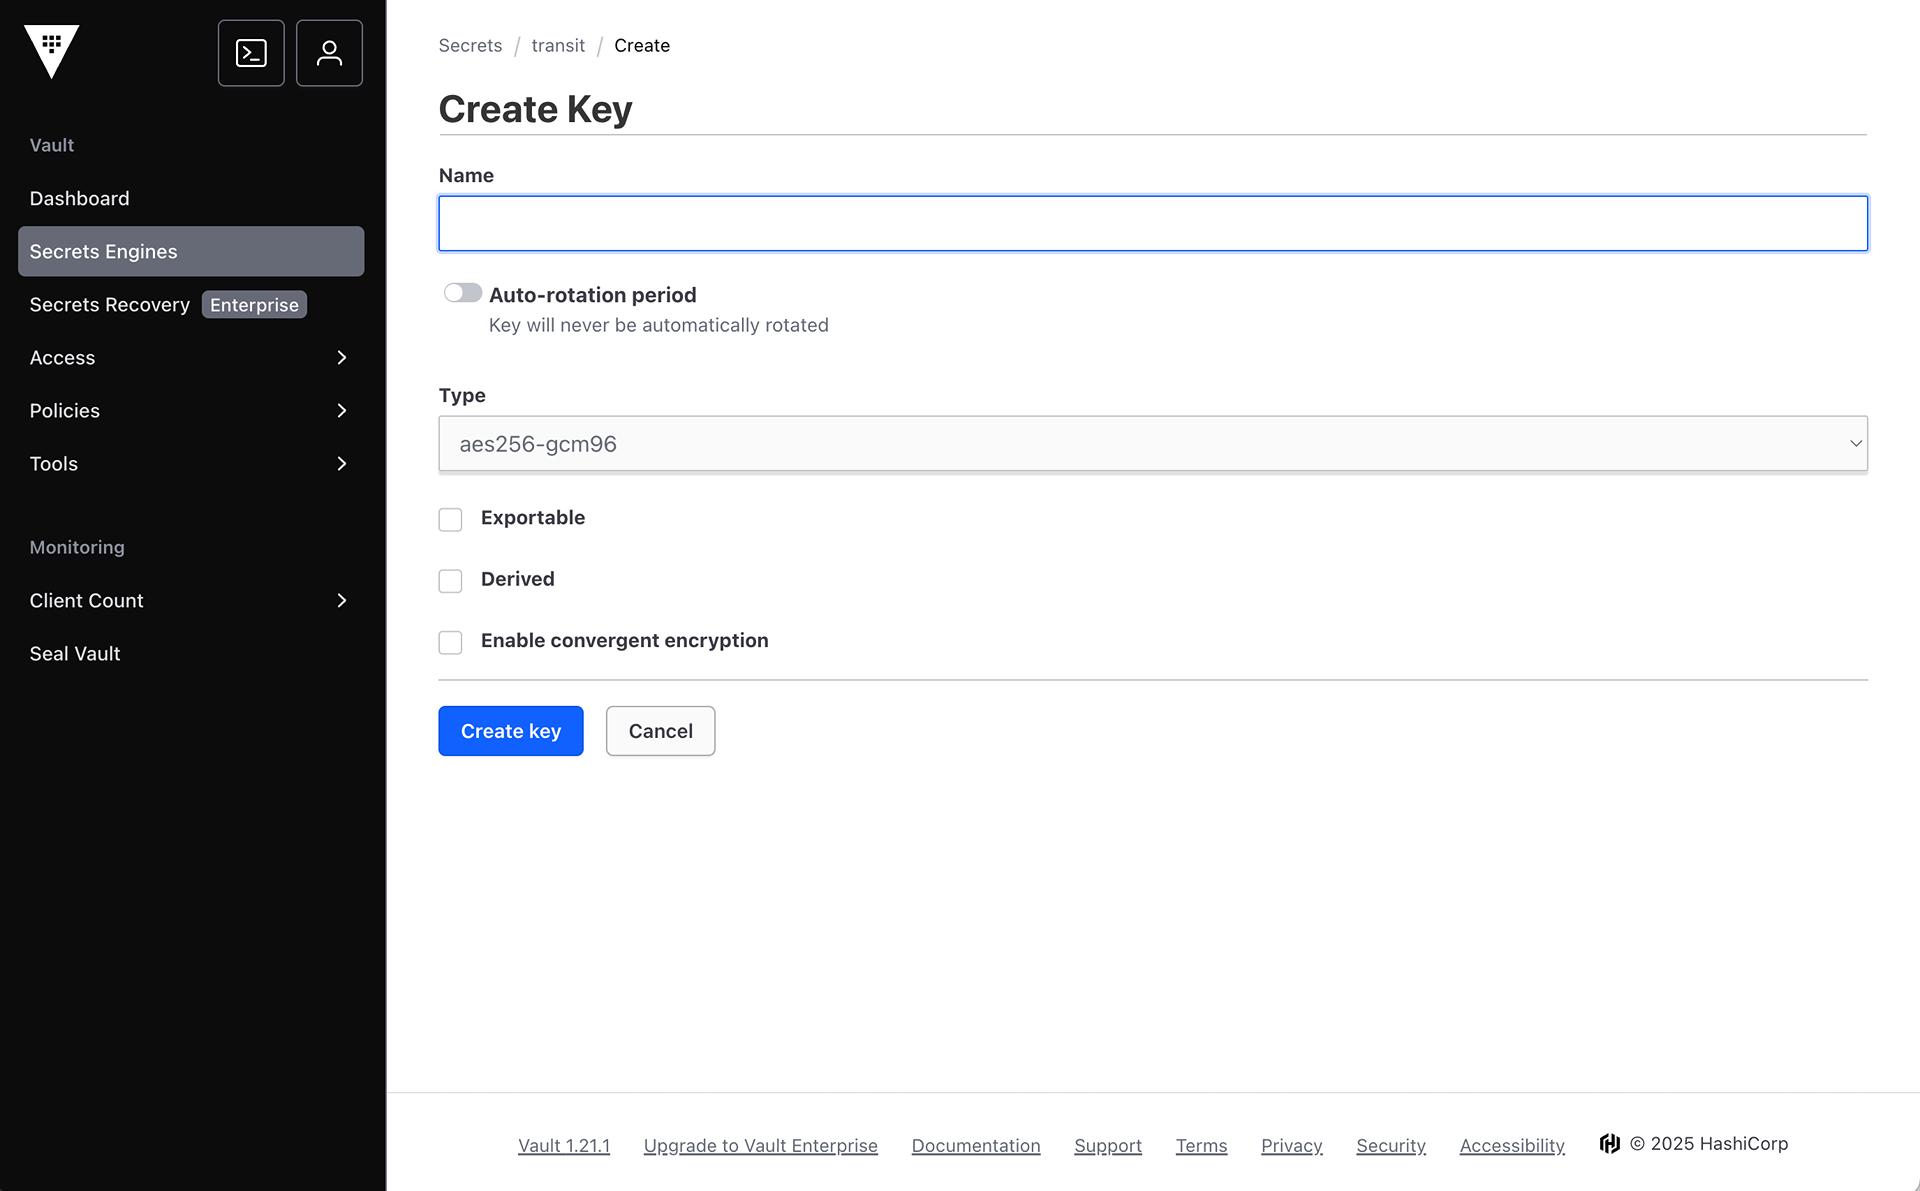This screenshot has width=1920, height=1191.
Task: Check the Exportable checkbox
Action: (x=450, y=519)
